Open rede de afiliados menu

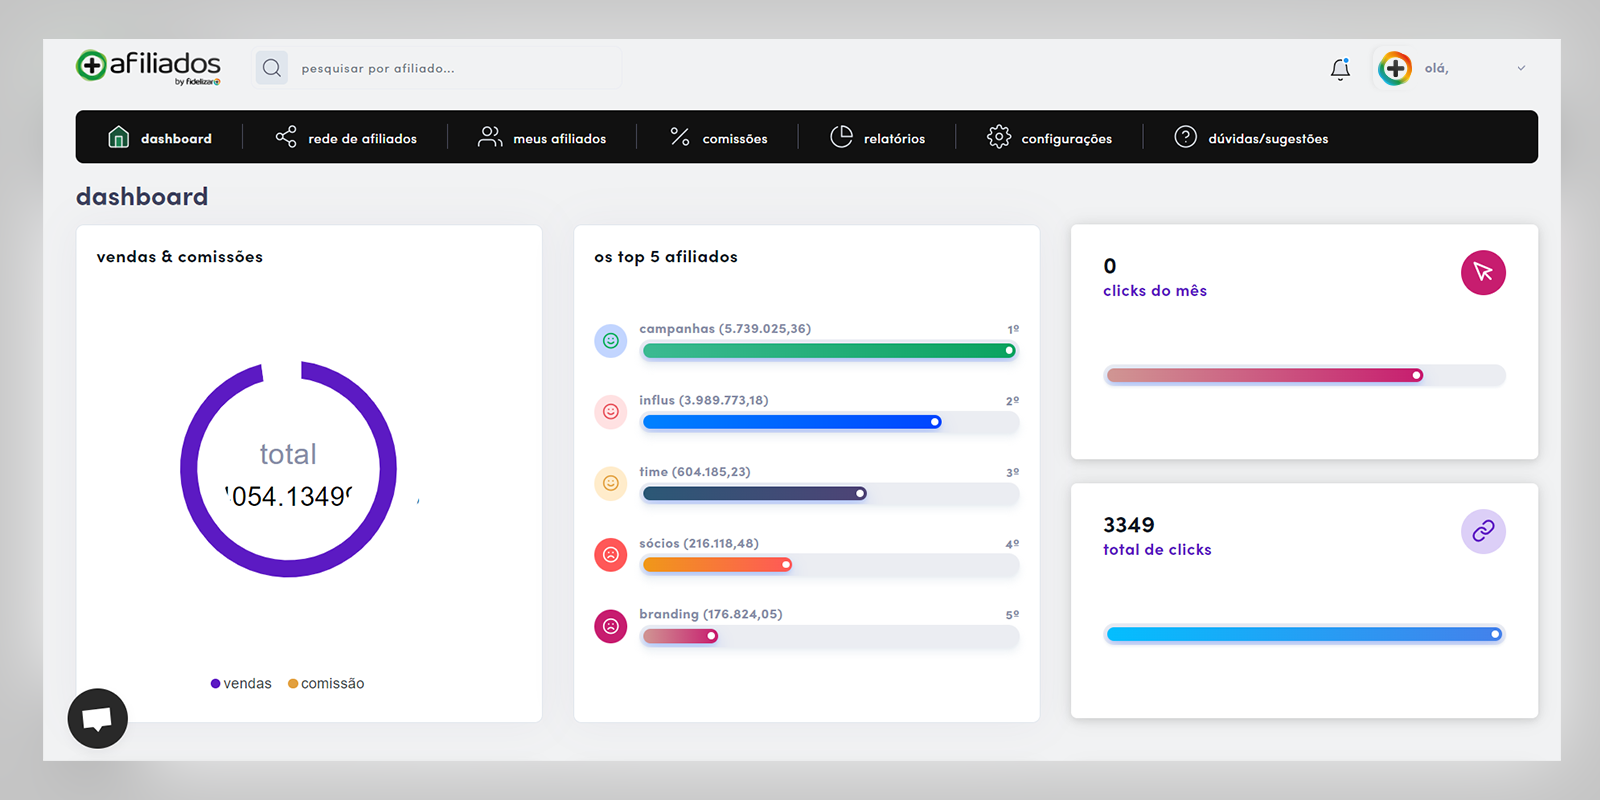click(x=346, y=138)
